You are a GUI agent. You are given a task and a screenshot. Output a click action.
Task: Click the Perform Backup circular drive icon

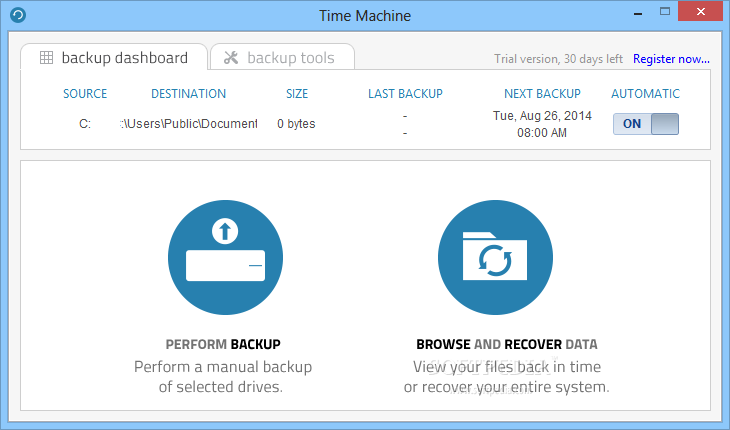225,257
